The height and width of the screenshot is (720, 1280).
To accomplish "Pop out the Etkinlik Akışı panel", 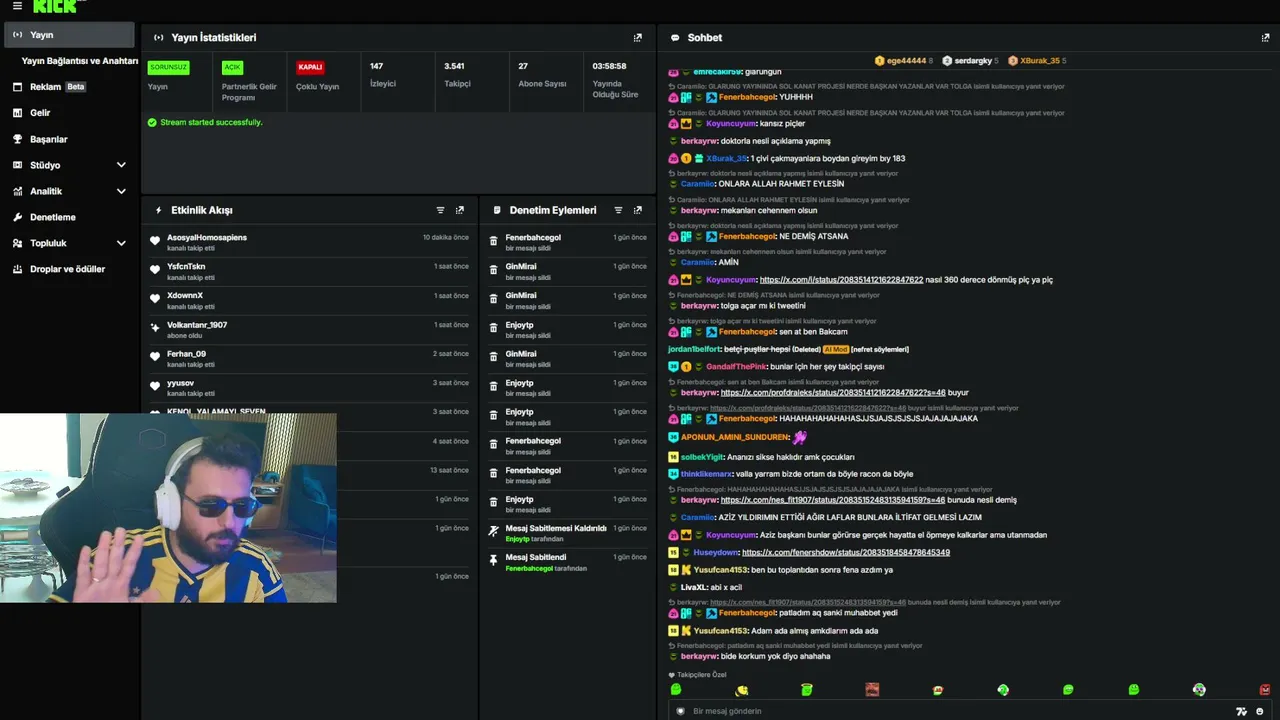I will click(x=460, y=210).
